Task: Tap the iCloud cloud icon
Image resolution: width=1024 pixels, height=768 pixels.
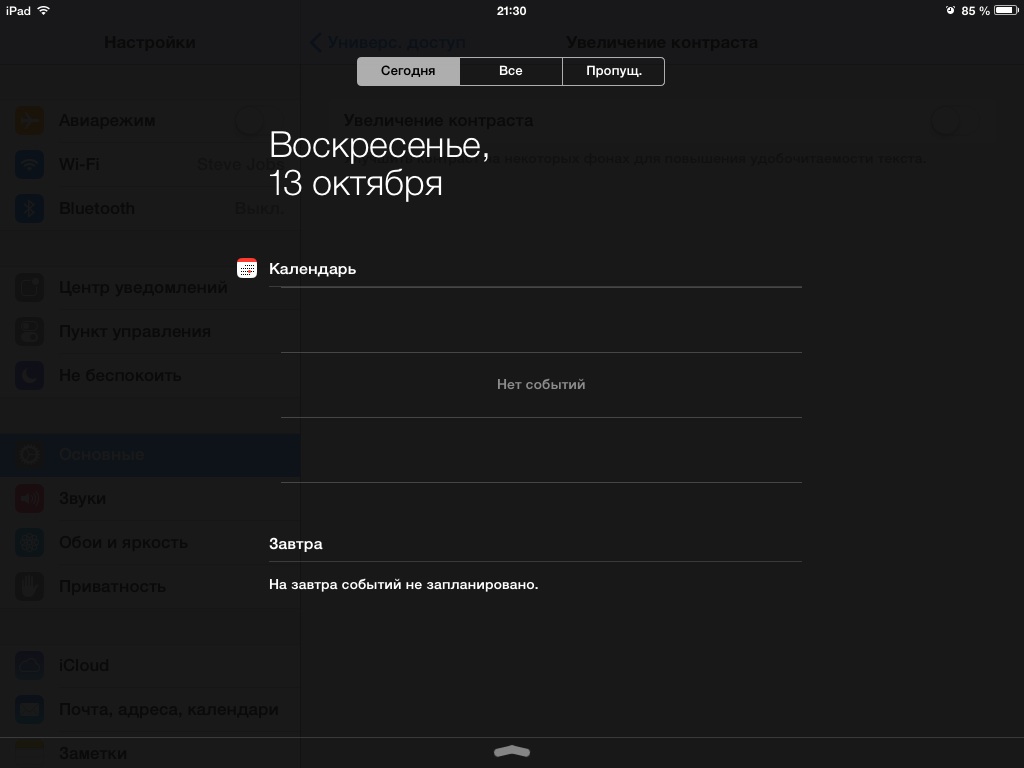Action: (29, 665)
